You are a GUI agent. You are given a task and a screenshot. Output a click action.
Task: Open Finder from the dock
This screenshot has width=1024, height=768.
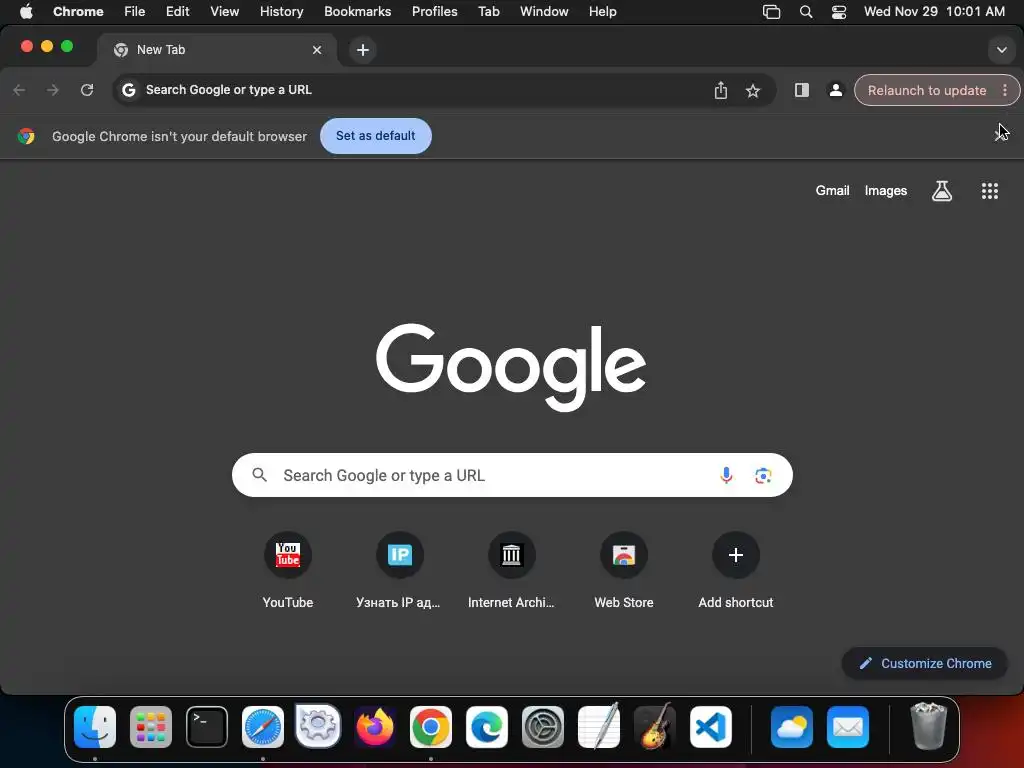[95, 727]
